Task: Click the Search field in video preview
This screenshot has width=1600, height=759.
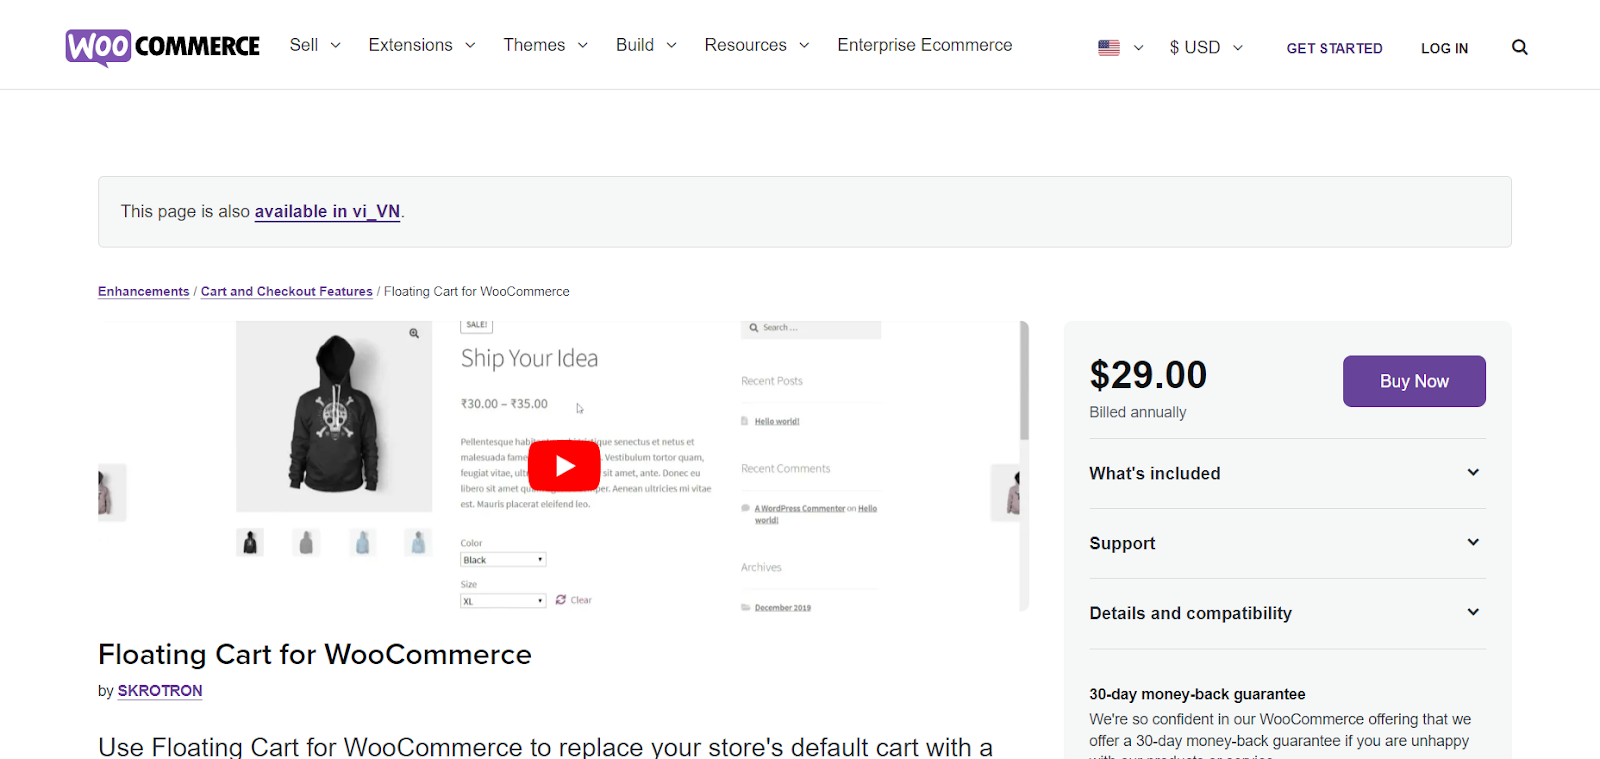Action: [811, 328]
